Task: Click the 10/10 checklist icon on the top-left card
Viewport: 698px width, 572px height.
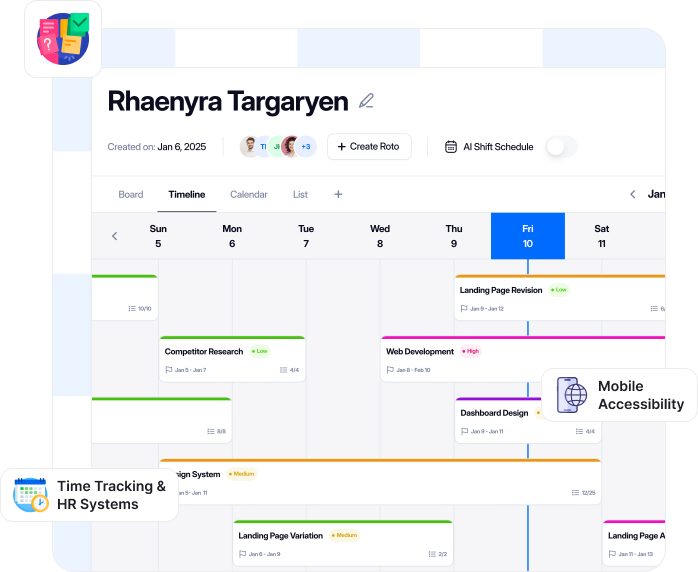Action: tap(132, 308)
